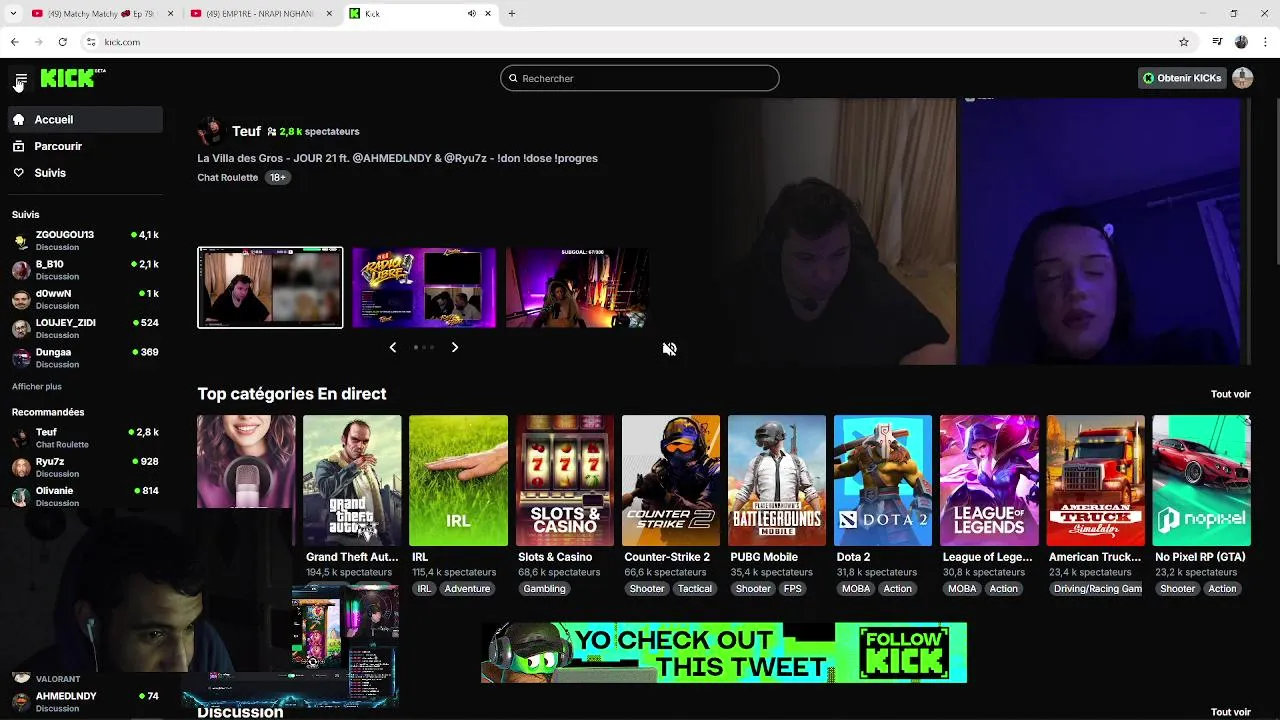Click the Driving/Racing Game tag

point(1097,589)
